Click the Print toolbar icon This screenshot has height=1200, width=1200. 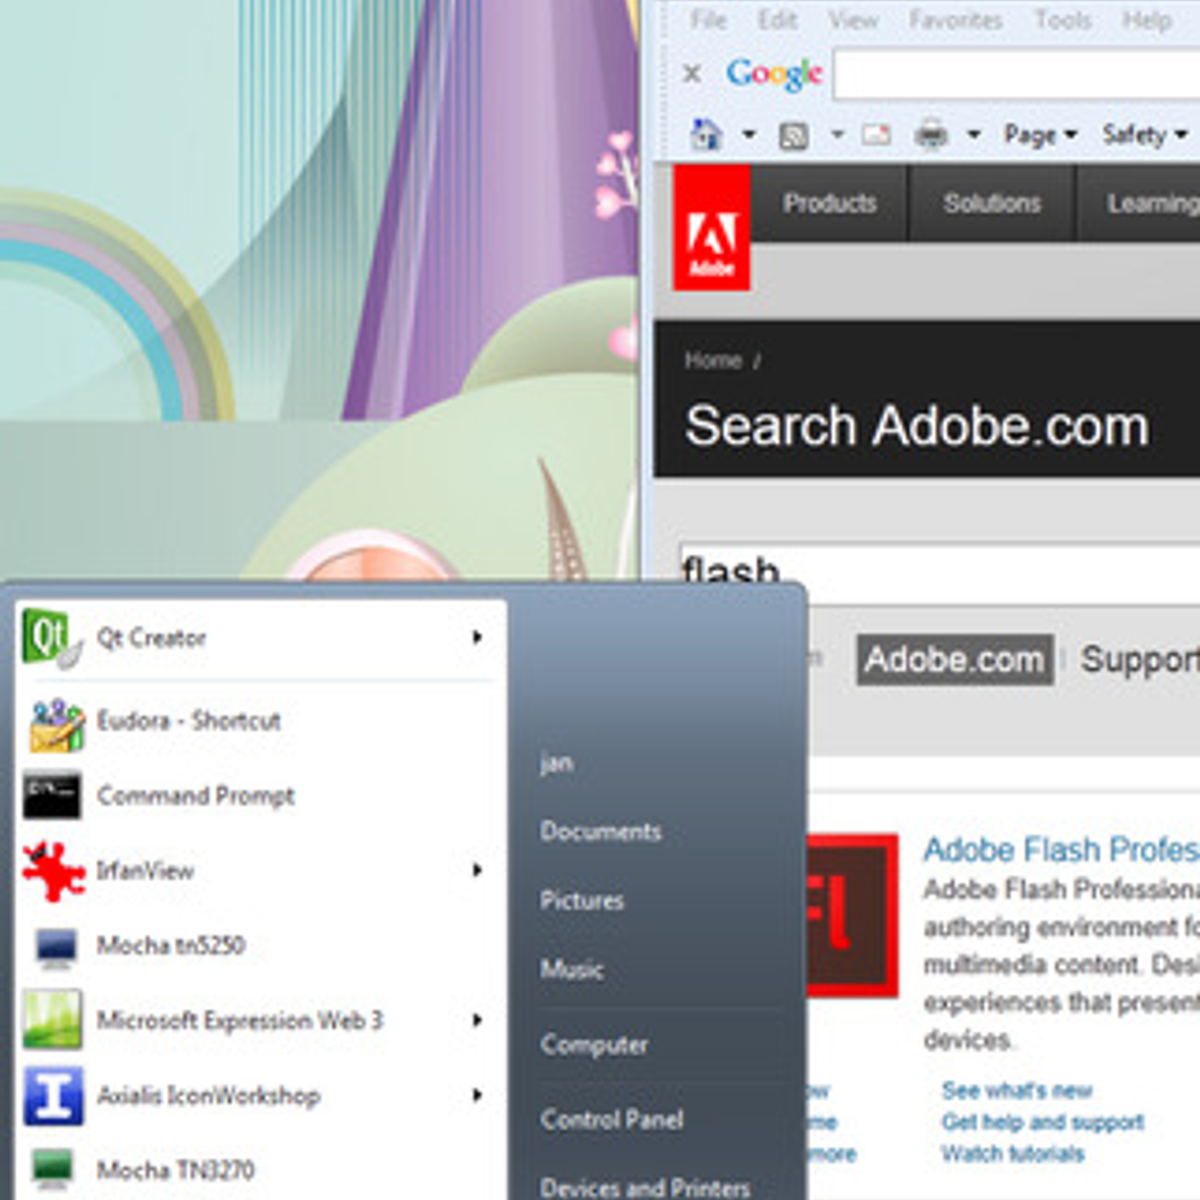point(931,134)
